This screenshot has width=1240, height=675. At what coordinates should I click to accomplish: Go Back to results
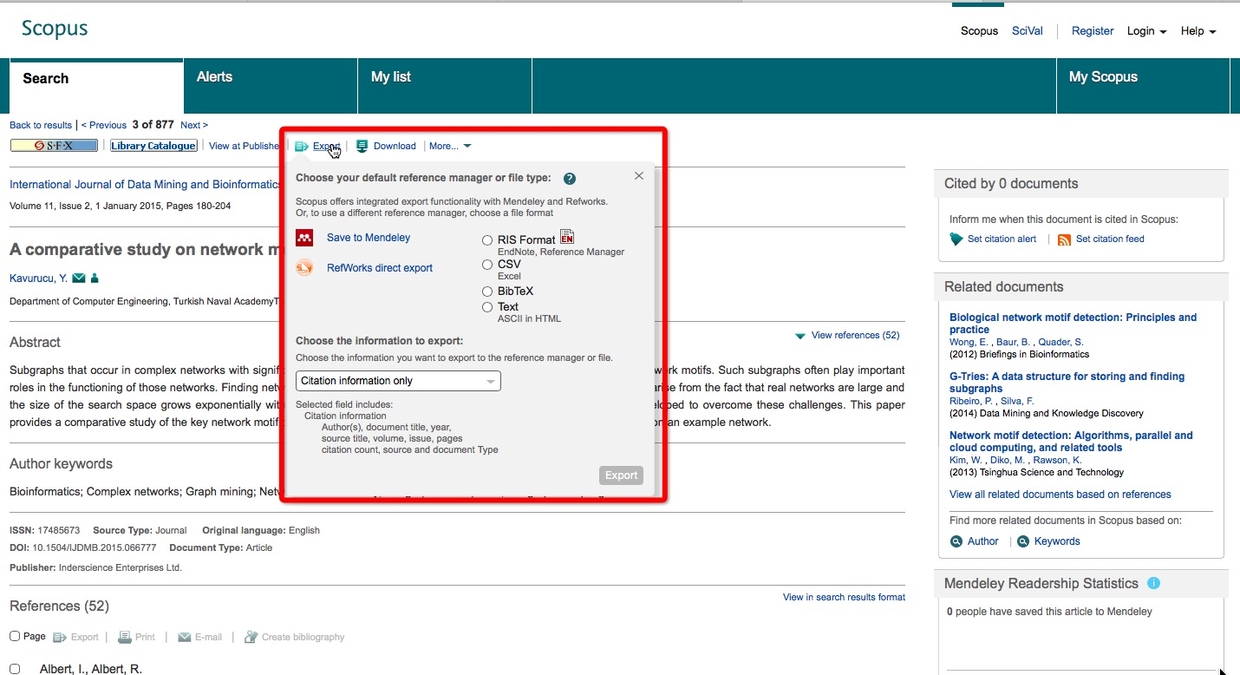point(41,125)
